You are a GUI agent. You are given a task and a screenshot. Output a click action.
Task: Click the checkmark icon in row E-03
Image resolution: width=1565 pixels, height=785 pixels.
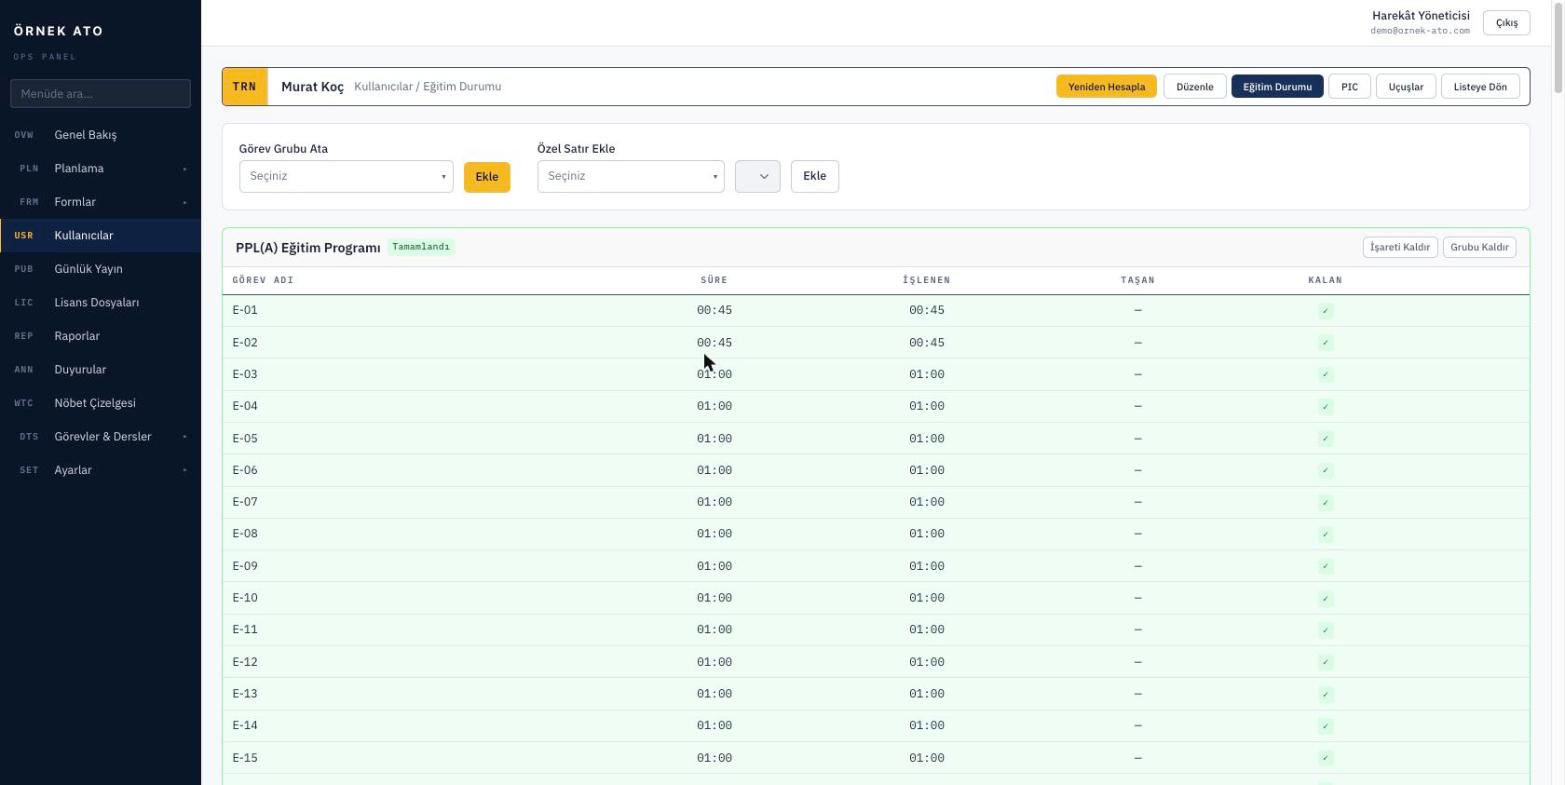click(x=1325, y=375)
